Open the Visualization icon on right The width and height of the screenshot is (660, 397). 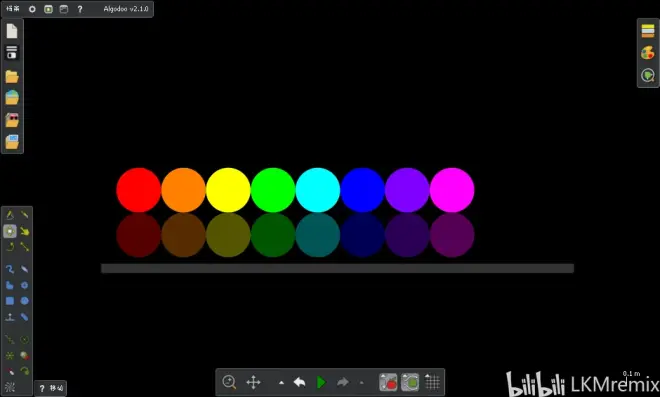(648, 75)
